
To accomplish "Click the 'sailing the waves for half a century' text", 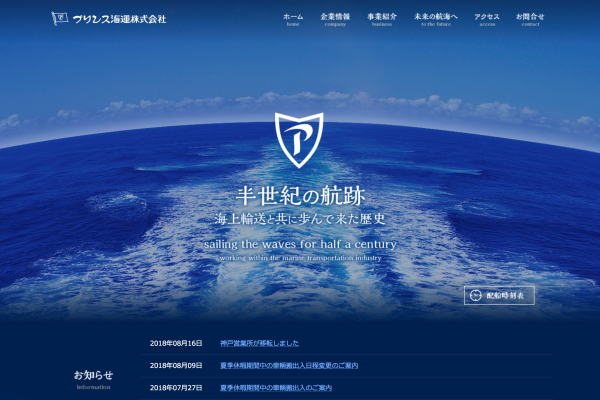I will point(300,244).
